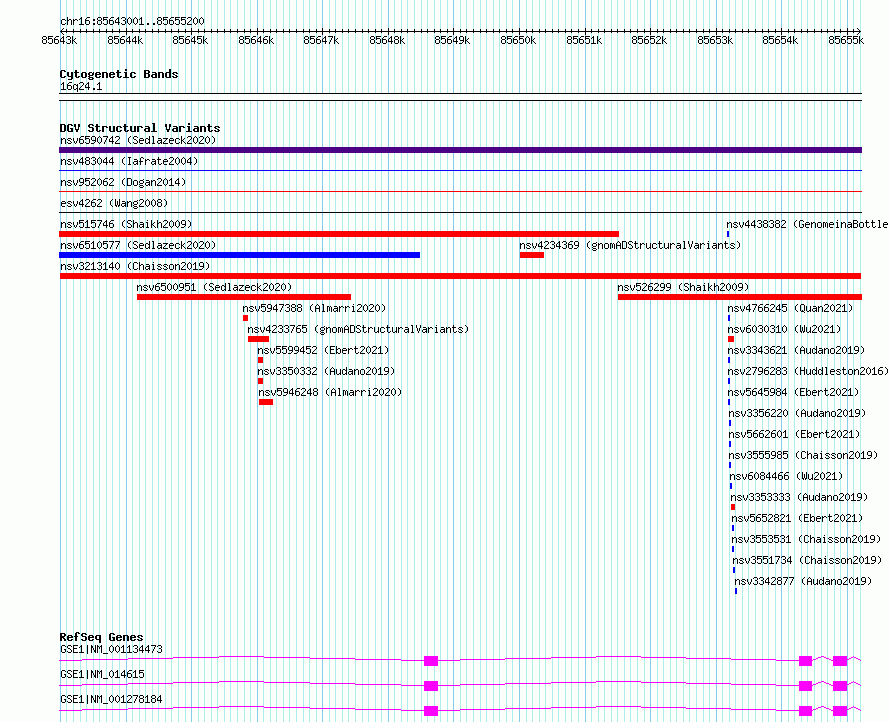Open esv4262 (Wang2008) variant entry

point(114,203)
